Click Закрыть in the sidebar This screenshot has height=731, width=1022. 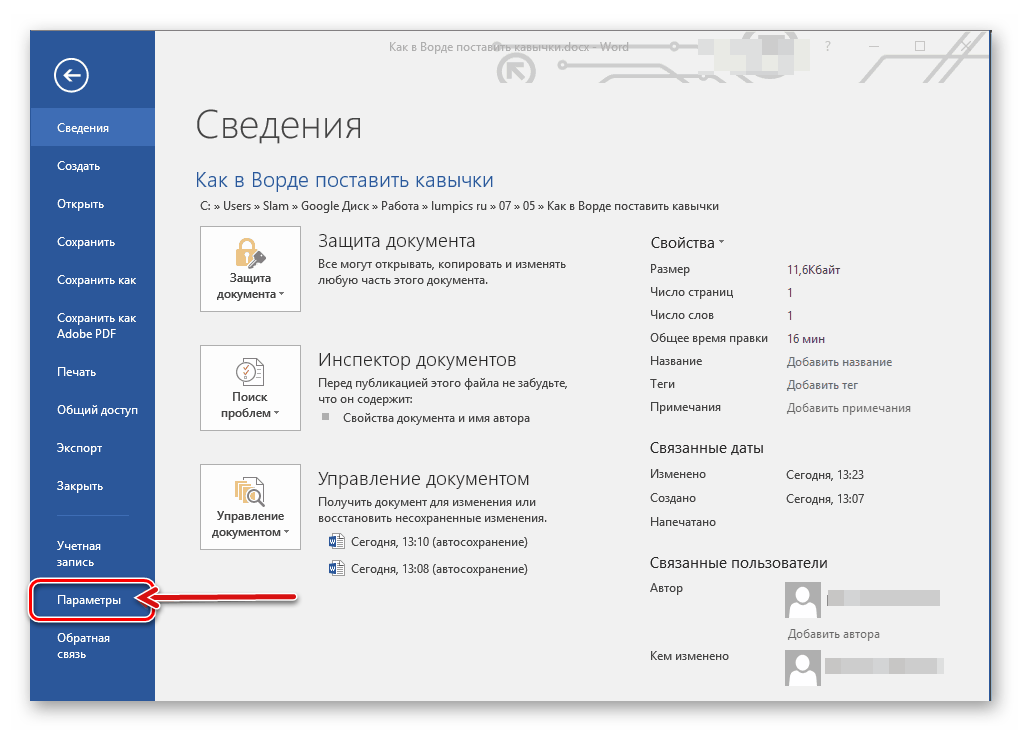[x=93, y=486]
